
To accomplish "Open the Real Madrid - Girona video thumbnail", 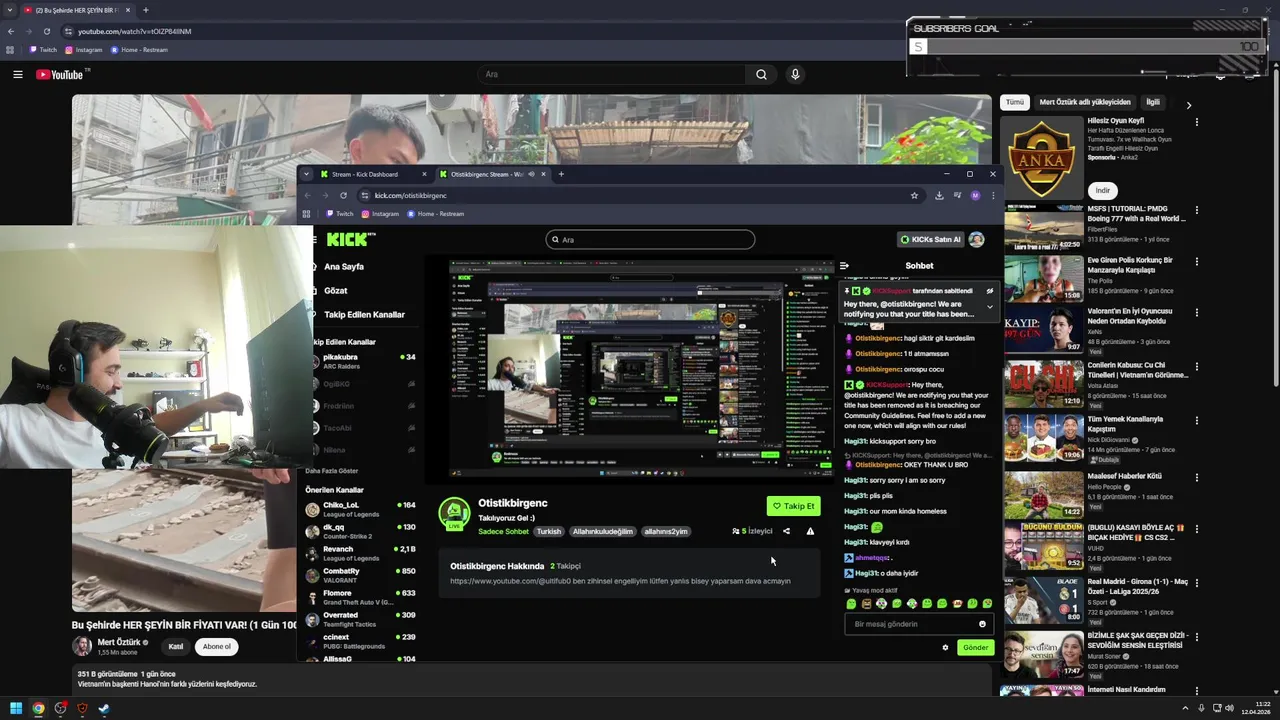I will coord(1043,599).
